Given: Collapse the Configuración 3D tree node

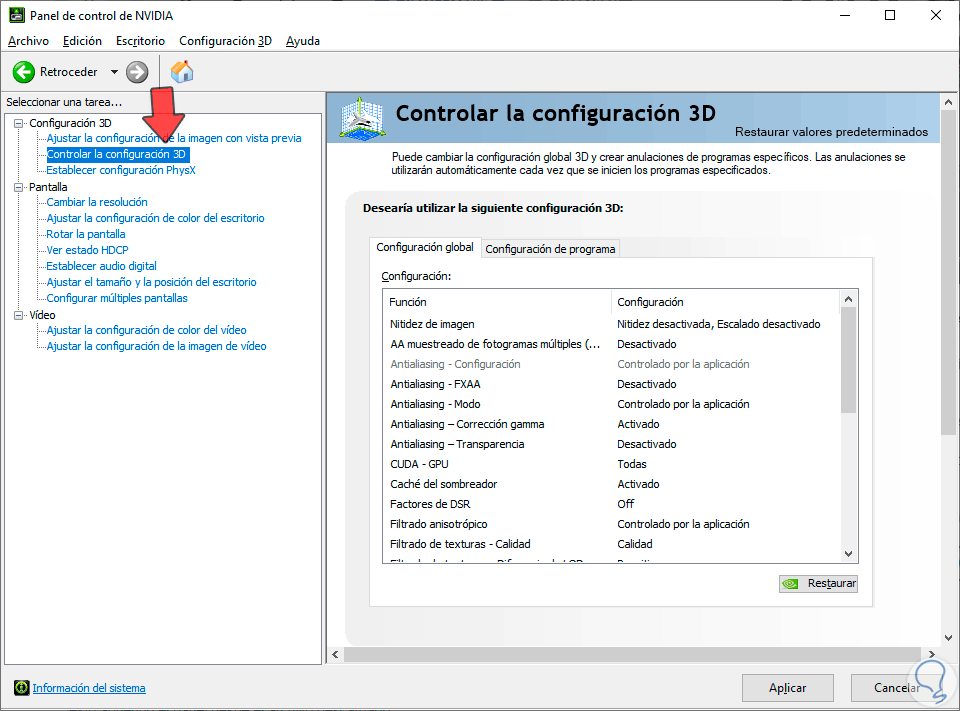Looking at the screenshot, I should click(18, 123).
